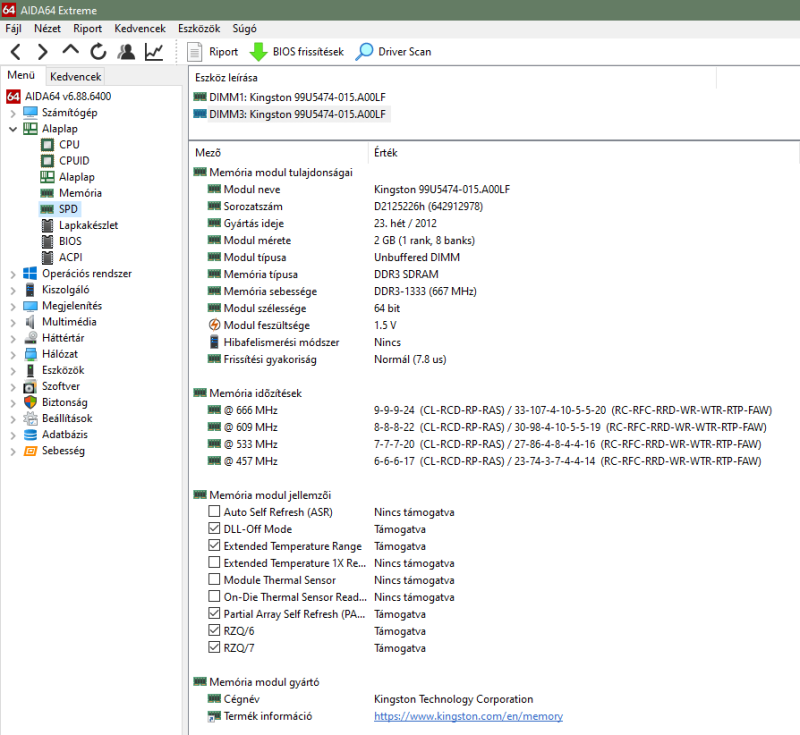Toggle DLL-Off Mode checkbox
Screen dimensions: 800x735
pos(214,528)
